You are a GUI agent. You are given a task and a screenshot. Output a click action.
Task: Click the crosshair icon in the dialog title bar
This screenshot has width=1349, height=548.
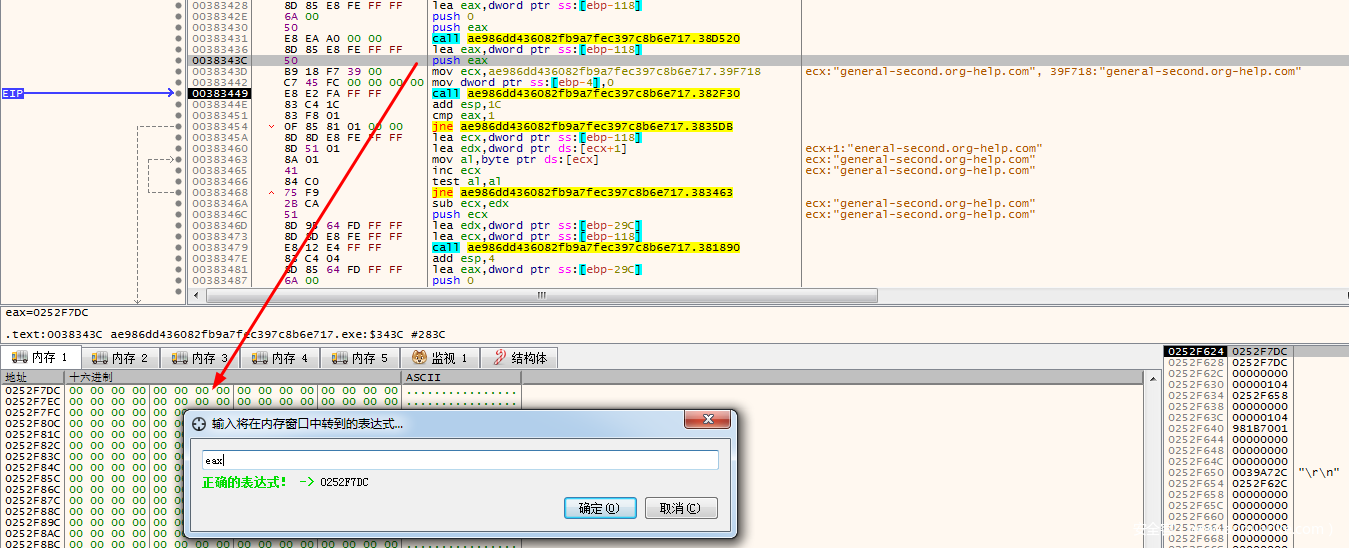pos(198,423)
